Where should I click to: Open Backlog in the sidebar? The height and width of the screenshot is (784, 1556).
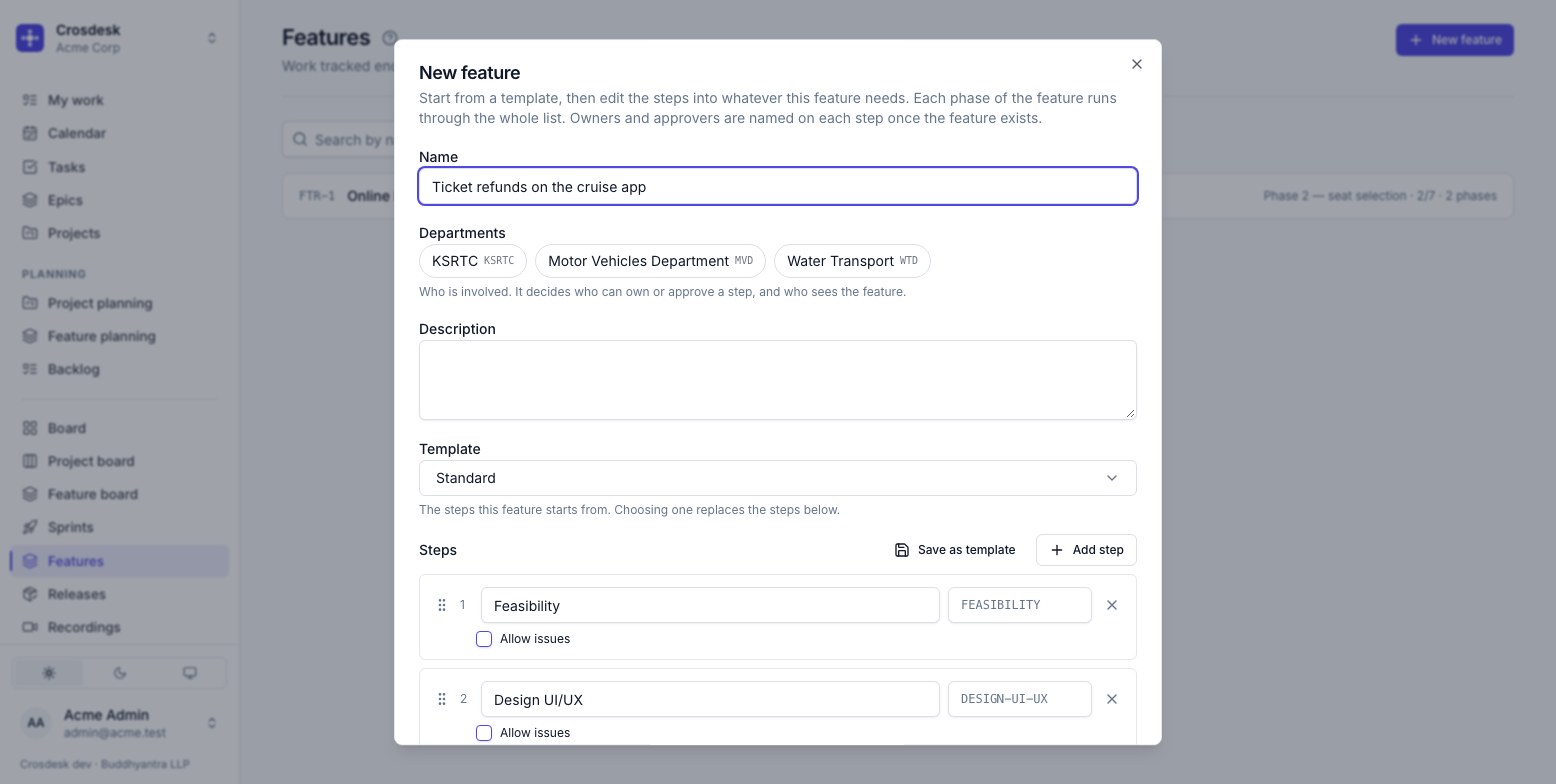point(119,369)
